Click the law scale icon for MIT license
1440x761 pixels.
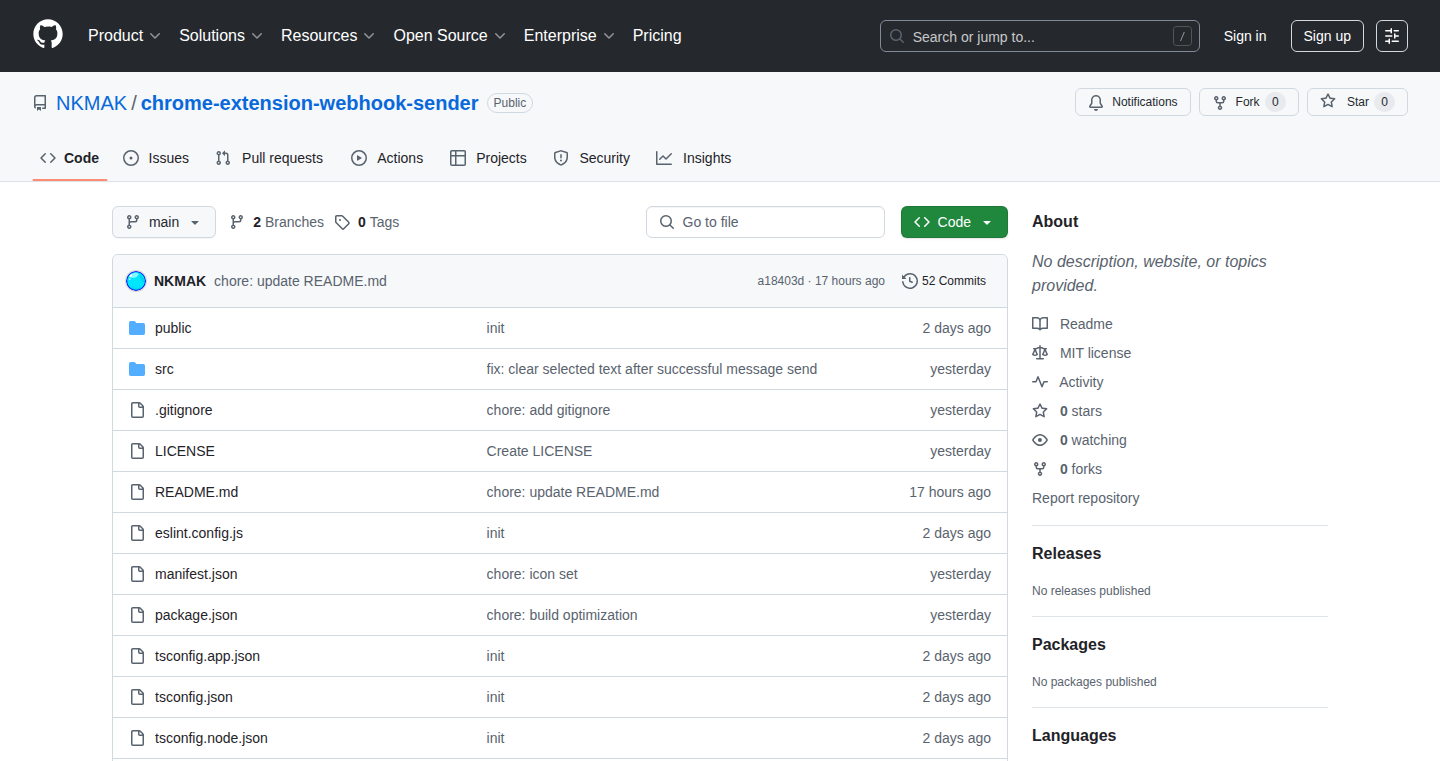click(1040, 353)
